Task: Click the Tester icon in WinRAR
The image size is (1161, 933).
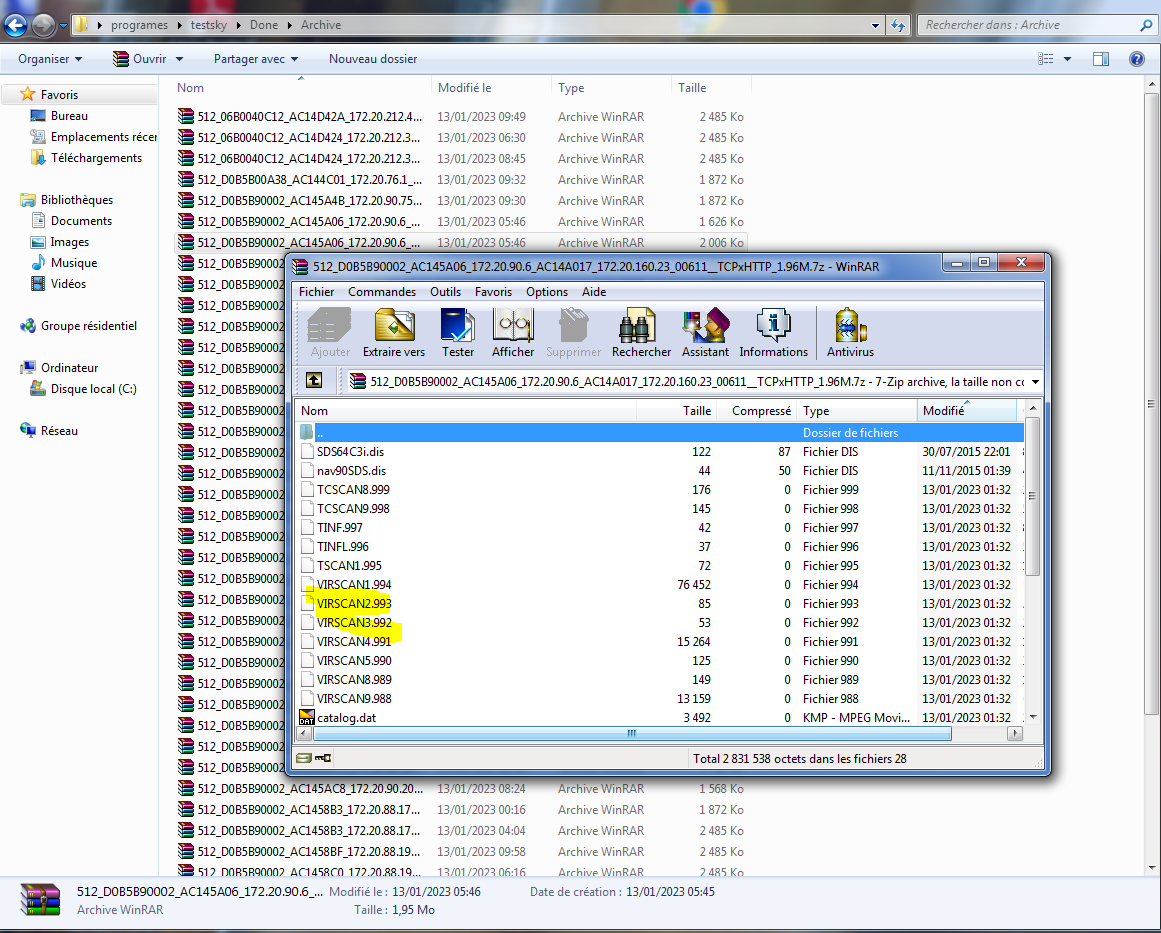Action: pos(458,331)
